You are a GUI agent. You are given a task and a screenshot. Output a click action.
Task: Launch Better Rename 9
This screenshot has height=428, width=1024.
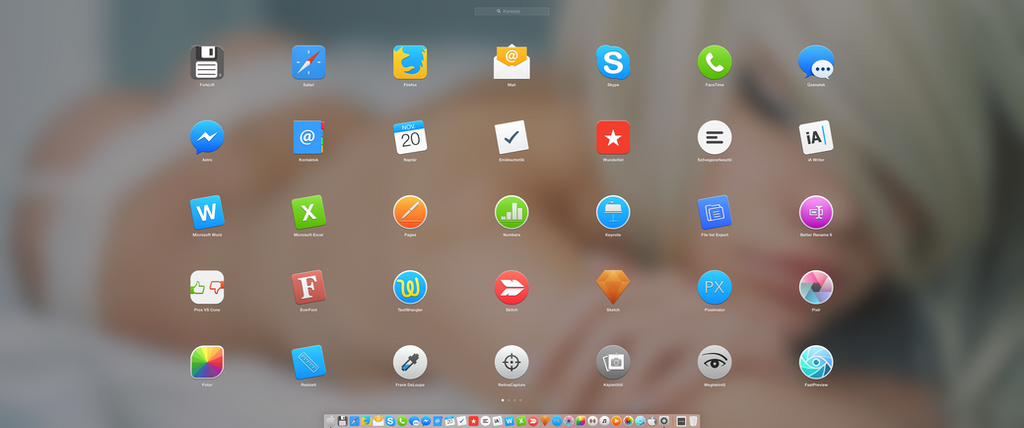pyautogui.click(x=816, y=212)
